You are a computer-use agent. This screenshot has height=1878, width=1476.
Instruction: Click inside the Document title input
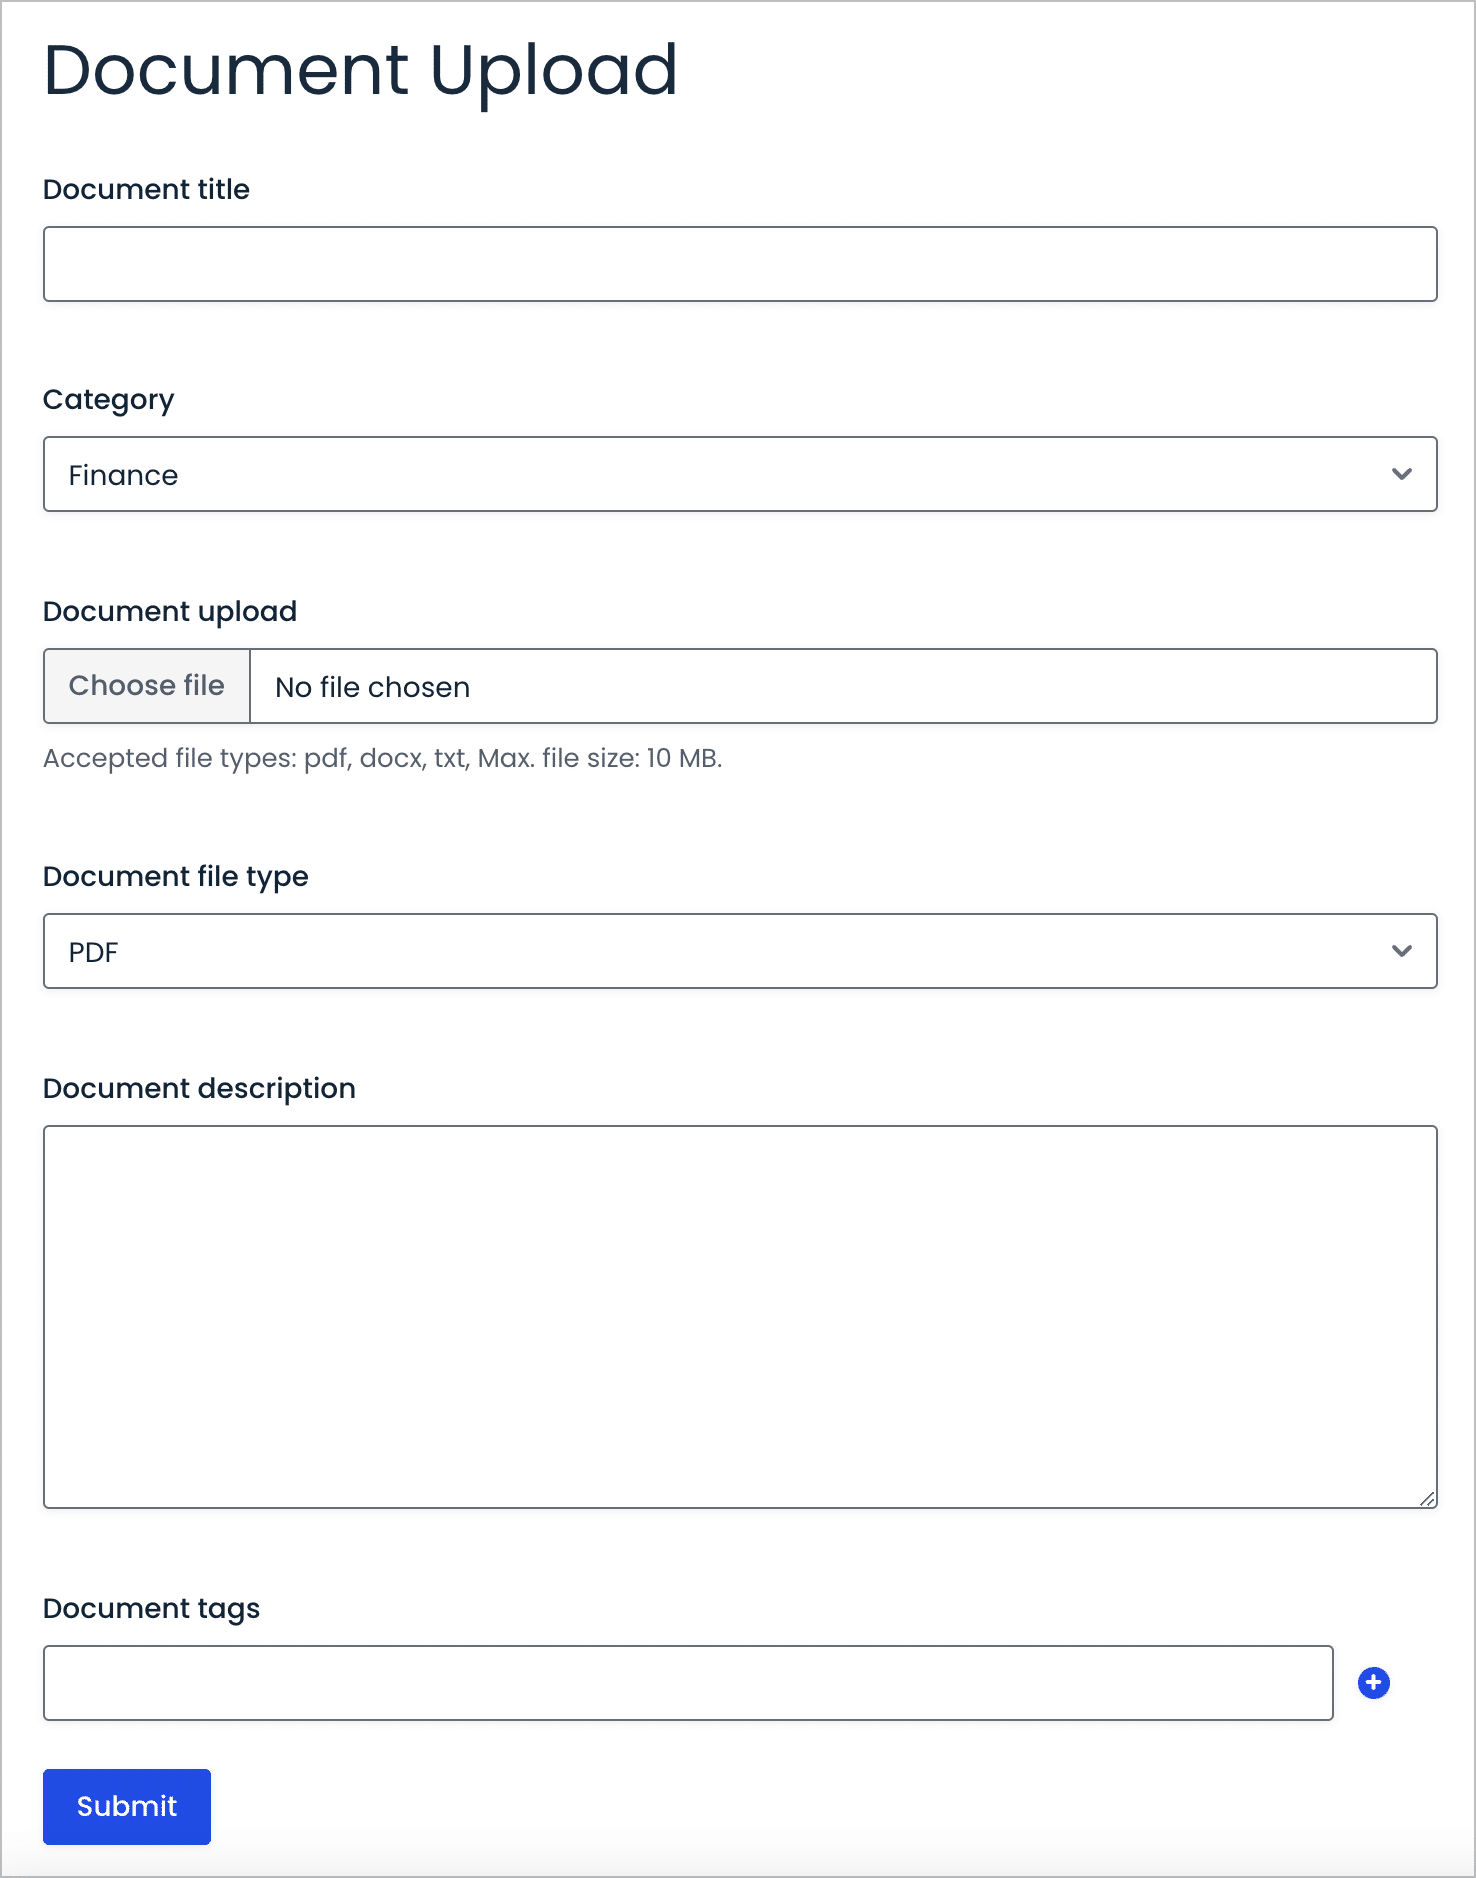[x=740, y=263]
